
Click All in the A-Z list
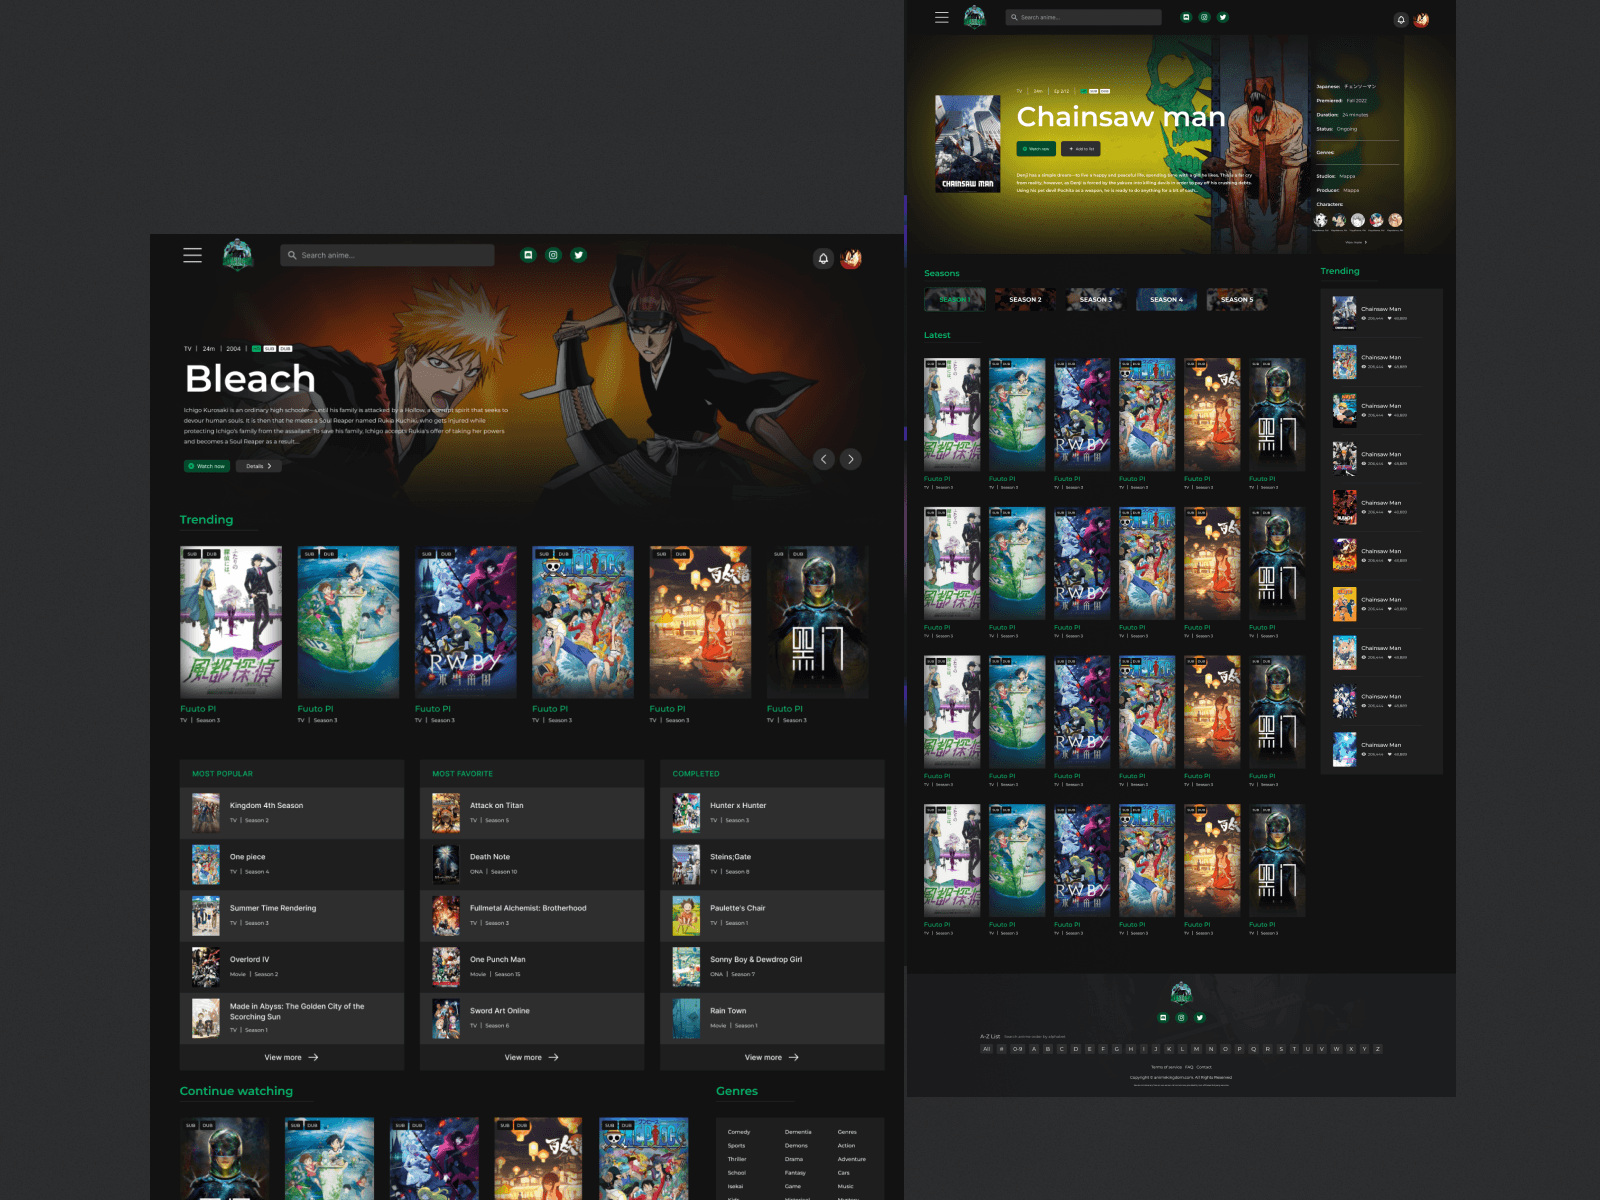(x=986, y=1049)
